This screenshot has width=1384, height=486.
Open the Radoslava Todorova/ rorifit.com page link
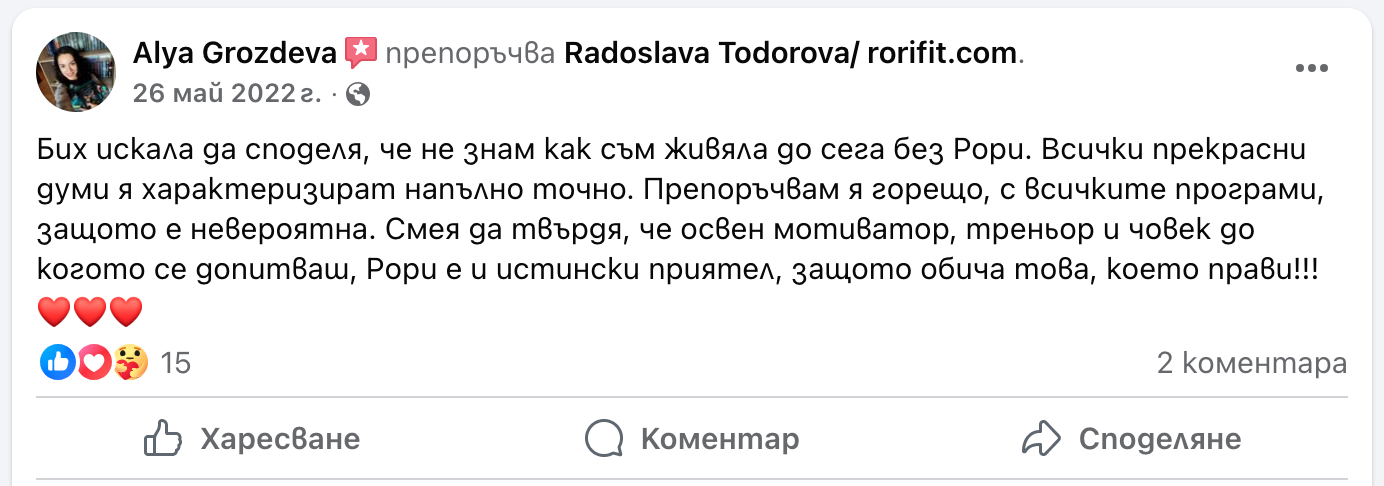790,54
